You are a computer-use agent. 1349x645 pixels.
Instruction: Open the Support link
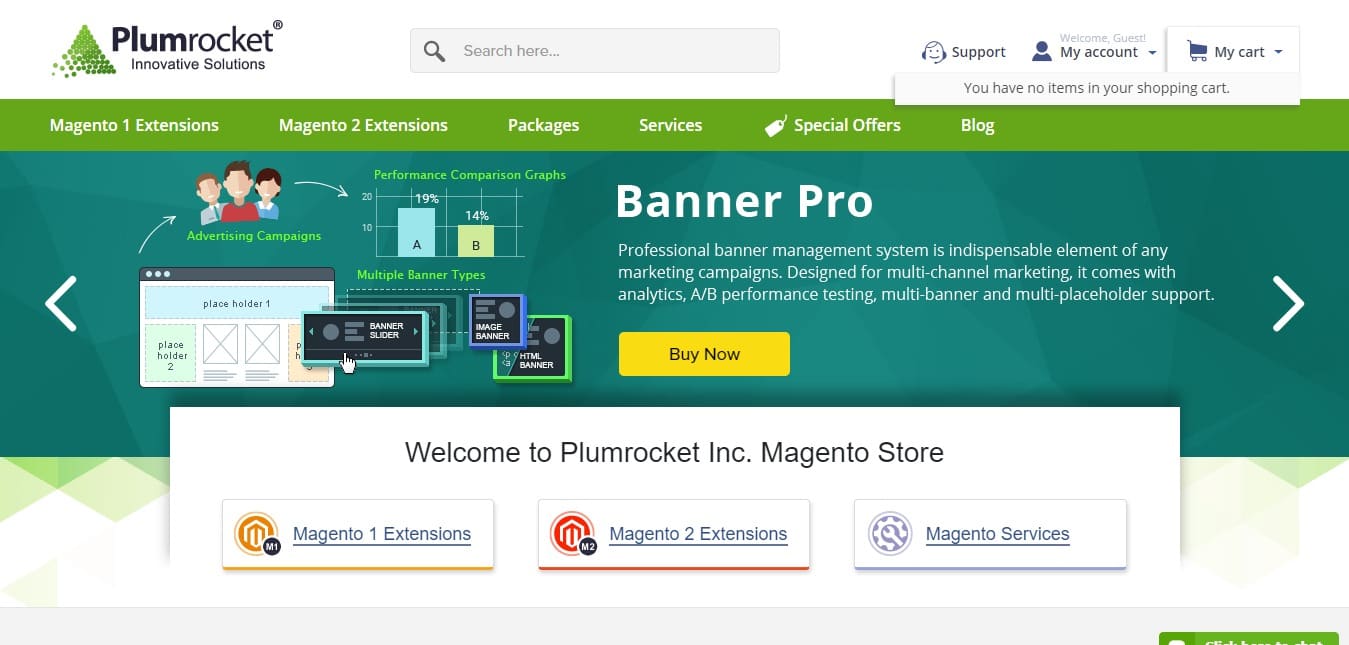(x=978, y=52)
